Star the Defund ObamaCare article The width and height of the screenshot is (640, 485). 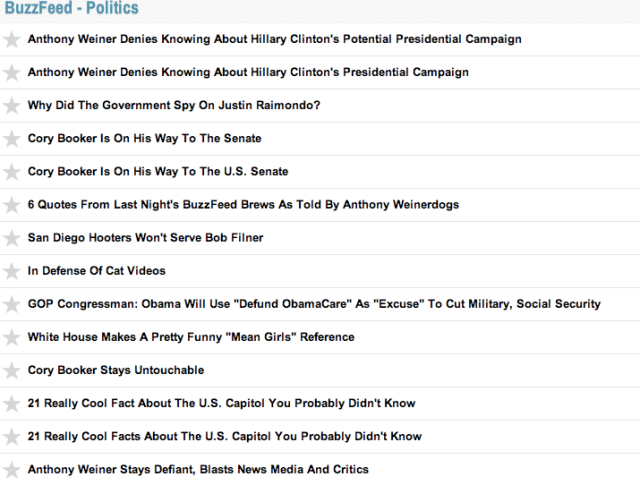point(12,304)
